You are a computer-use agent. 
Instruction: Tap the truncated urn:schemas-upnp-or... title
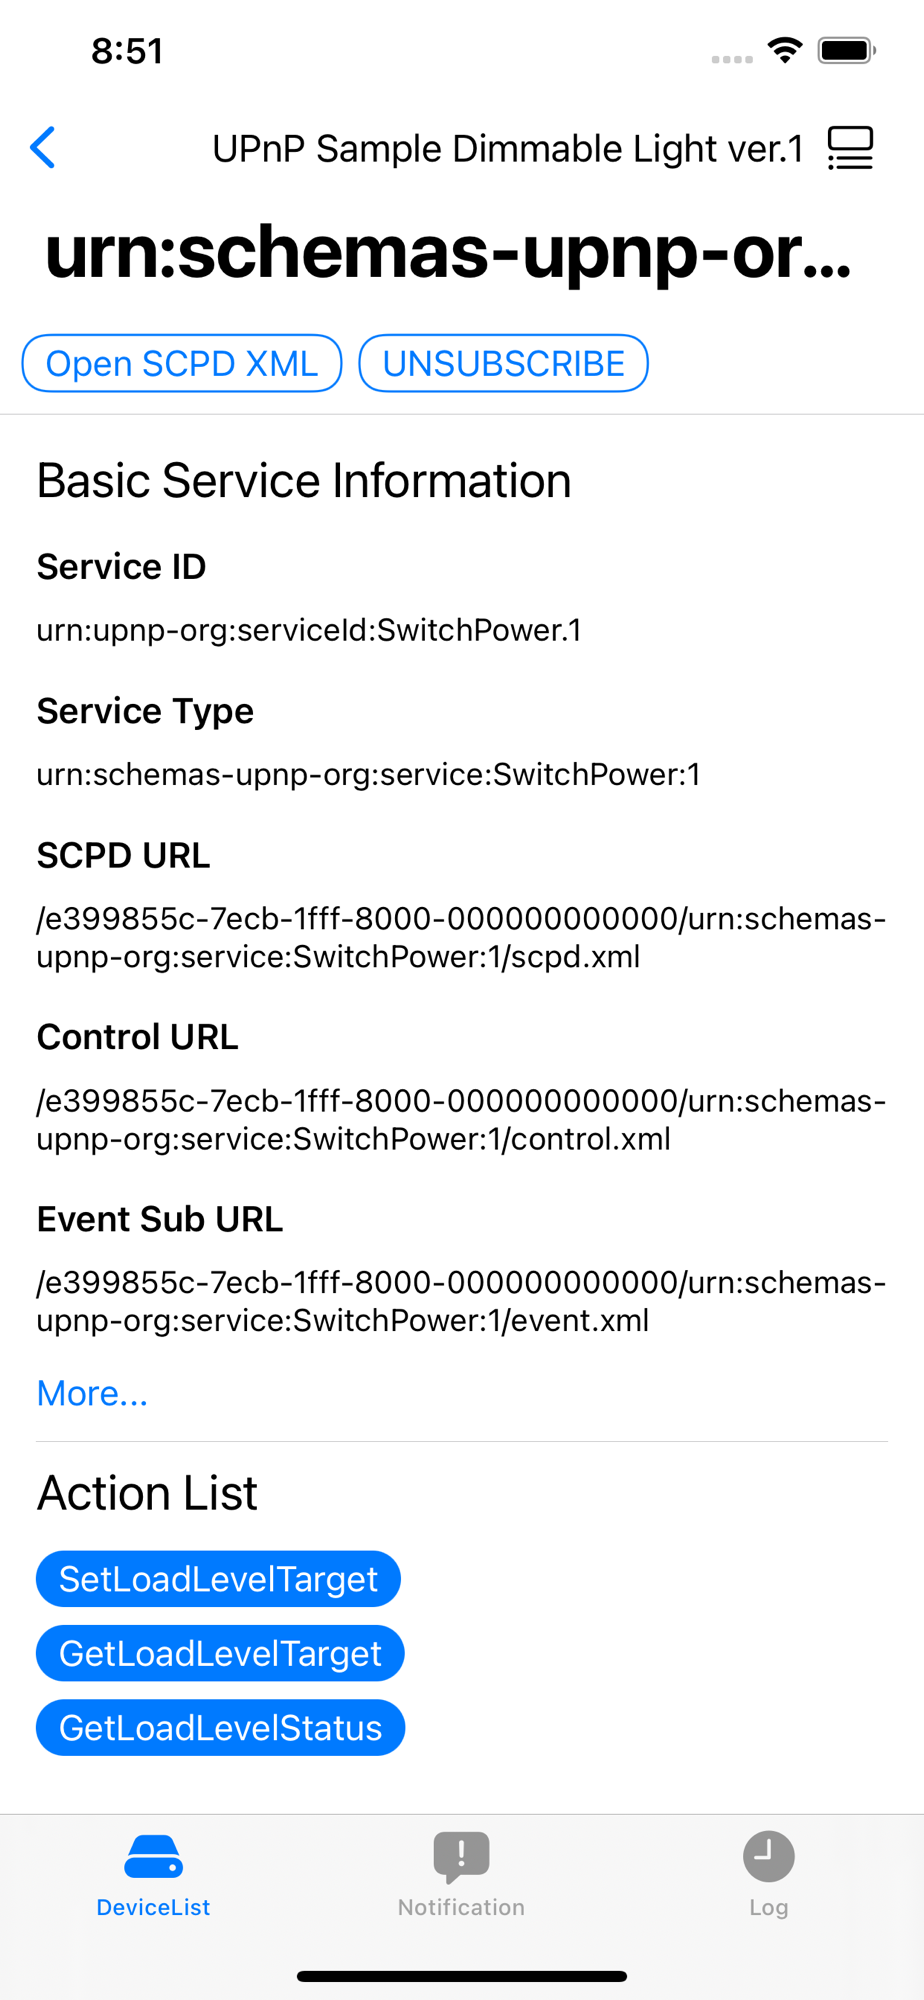pyautogui.click(x=448, y=252)
